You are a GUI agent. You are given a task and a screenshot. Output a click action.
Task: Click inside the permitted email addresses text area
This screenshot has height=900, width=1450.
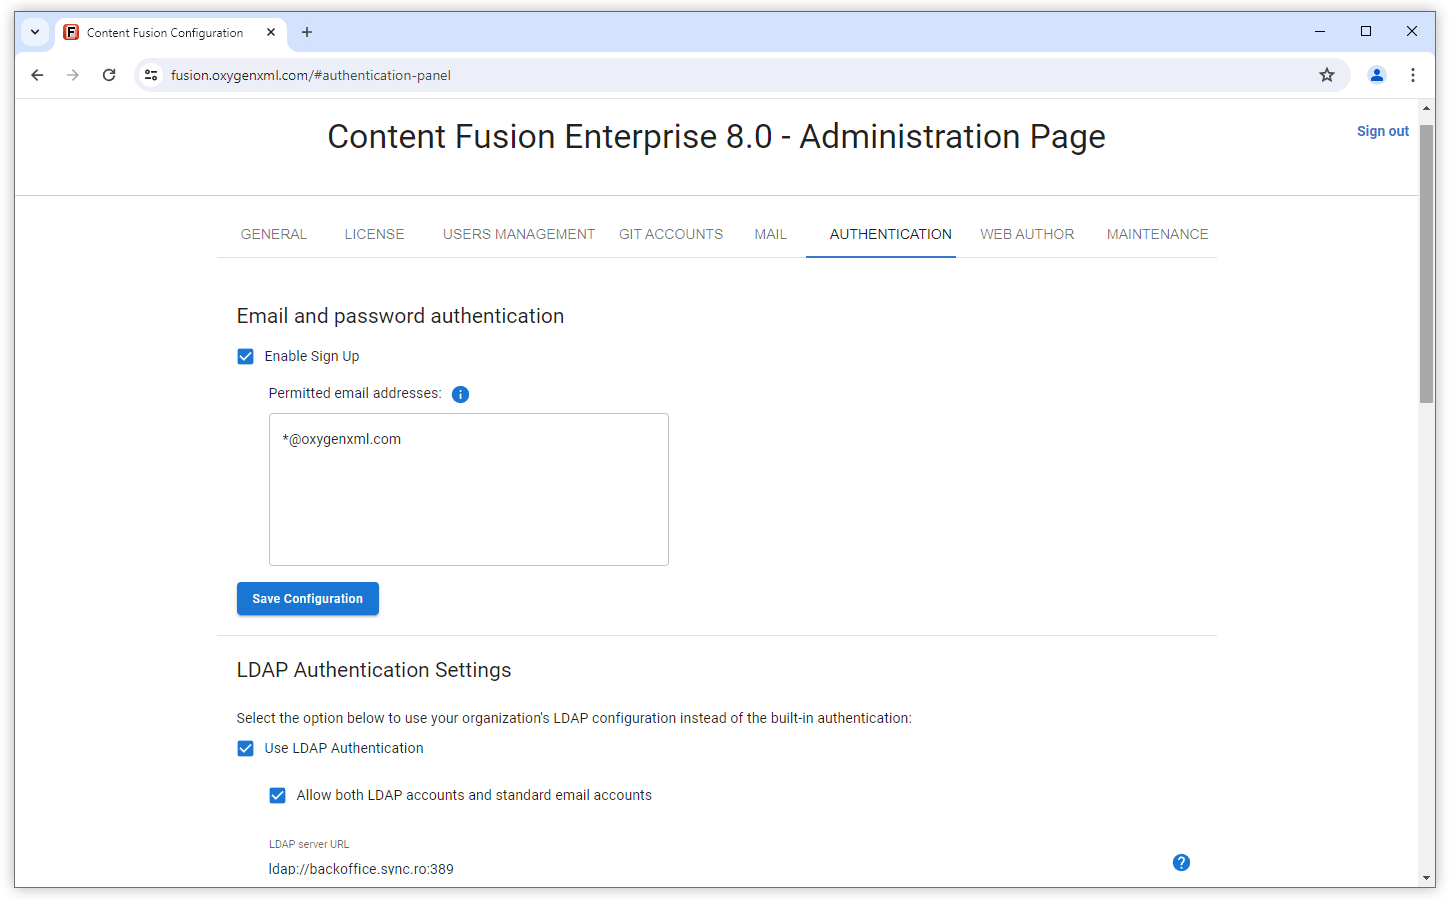(x=469, y=489)
